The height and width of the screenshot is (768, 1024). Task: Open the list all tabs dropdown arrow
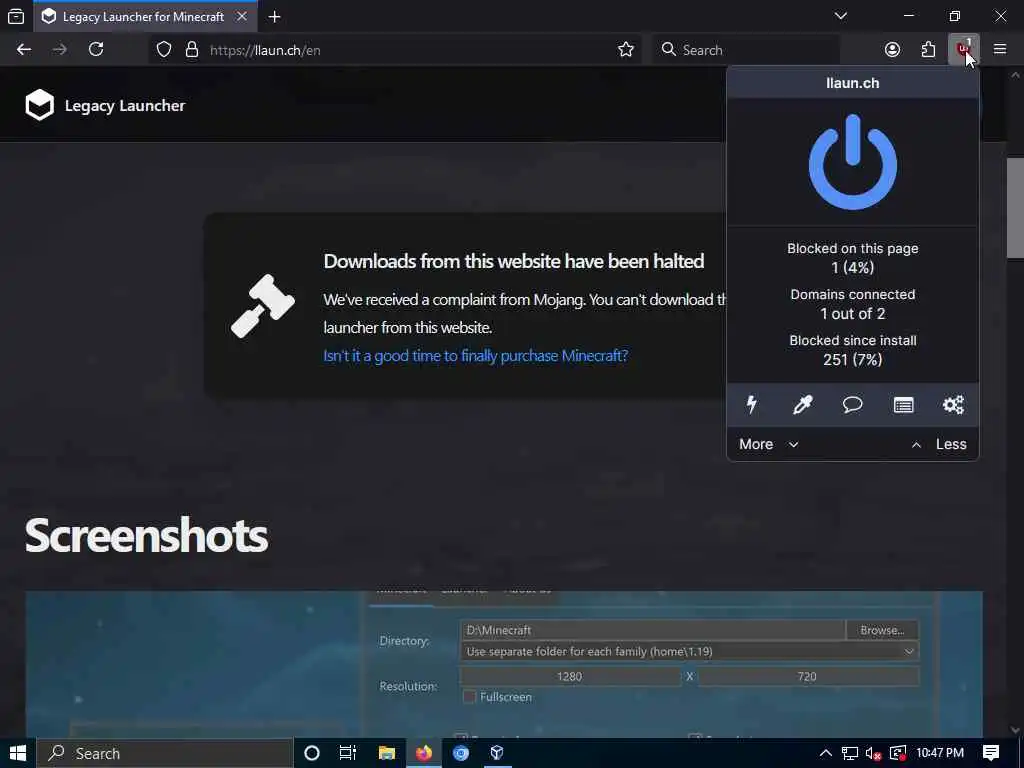[x=840, y=16]
